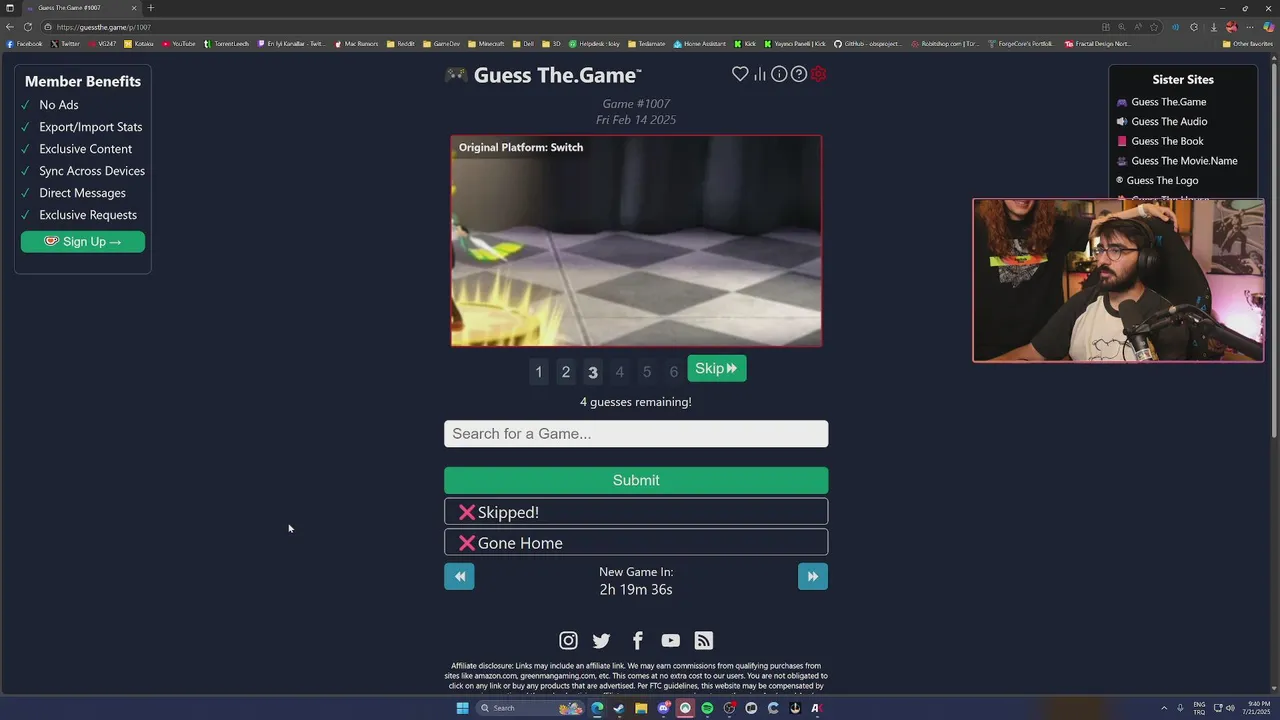Open the Tedarmate bookmarks folder

coord(646,44)
